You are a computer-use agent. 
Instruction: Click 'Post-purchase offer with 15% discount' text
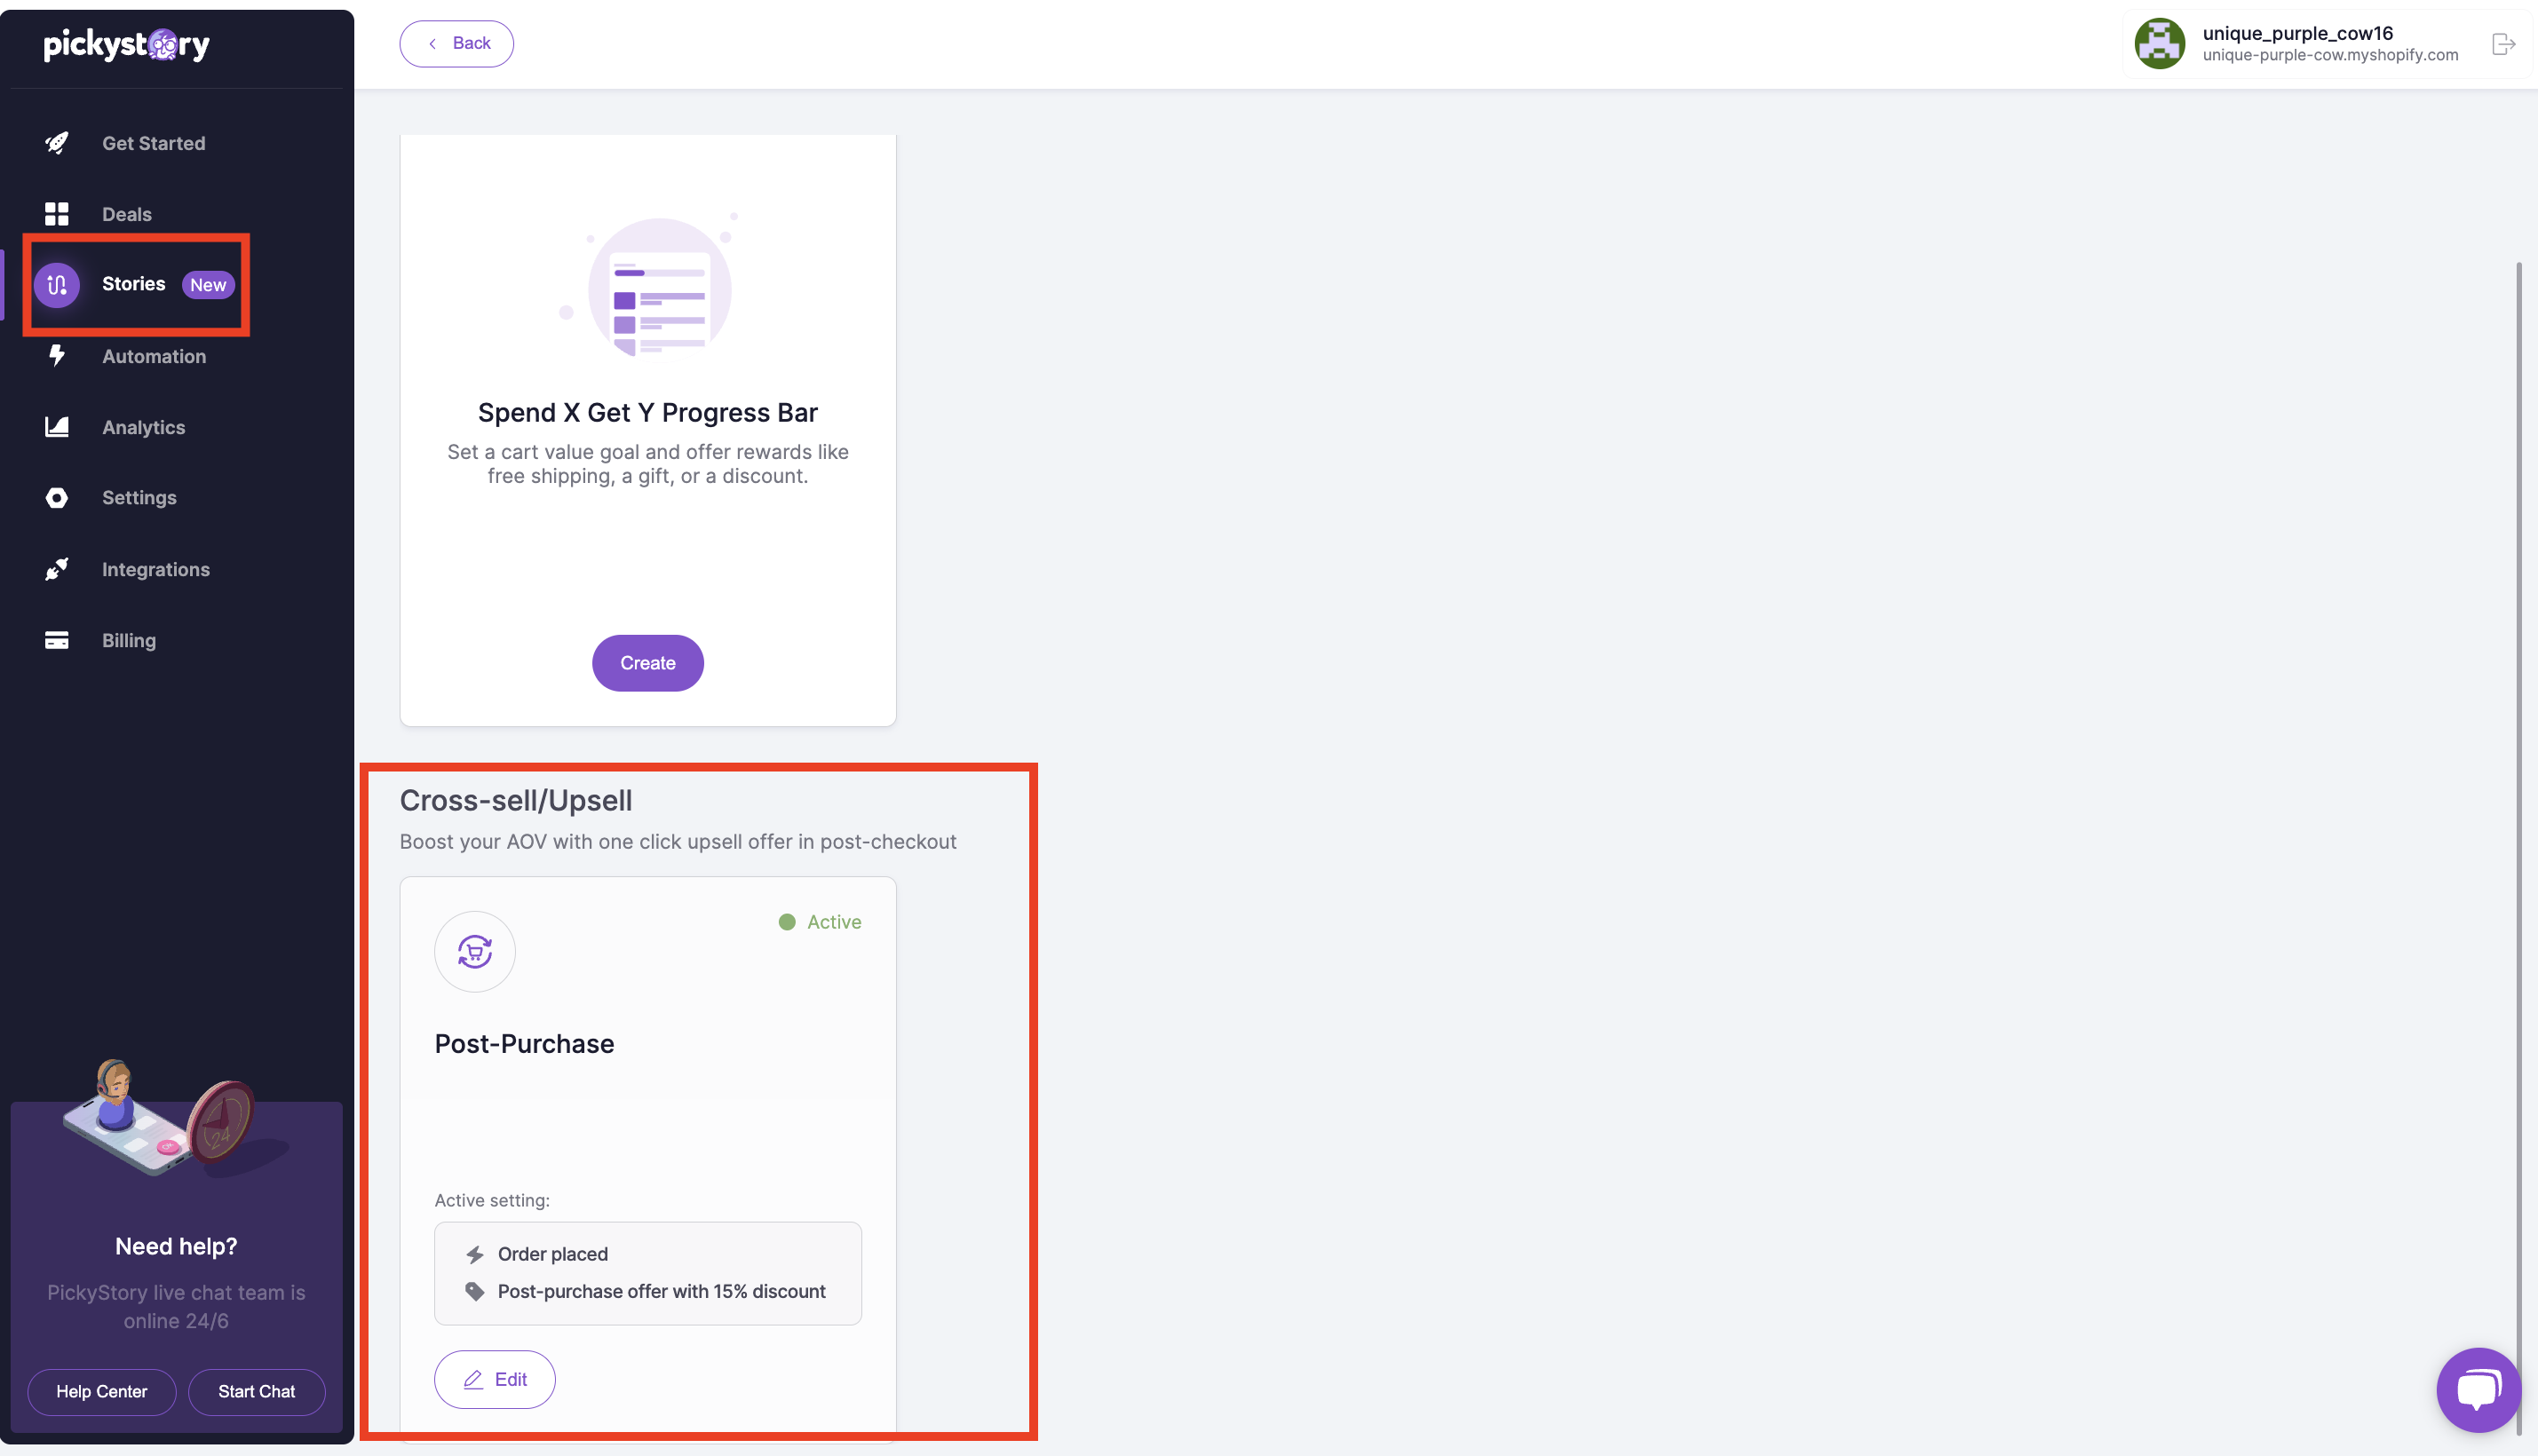pyautogui.click(x=662, y=1291)
